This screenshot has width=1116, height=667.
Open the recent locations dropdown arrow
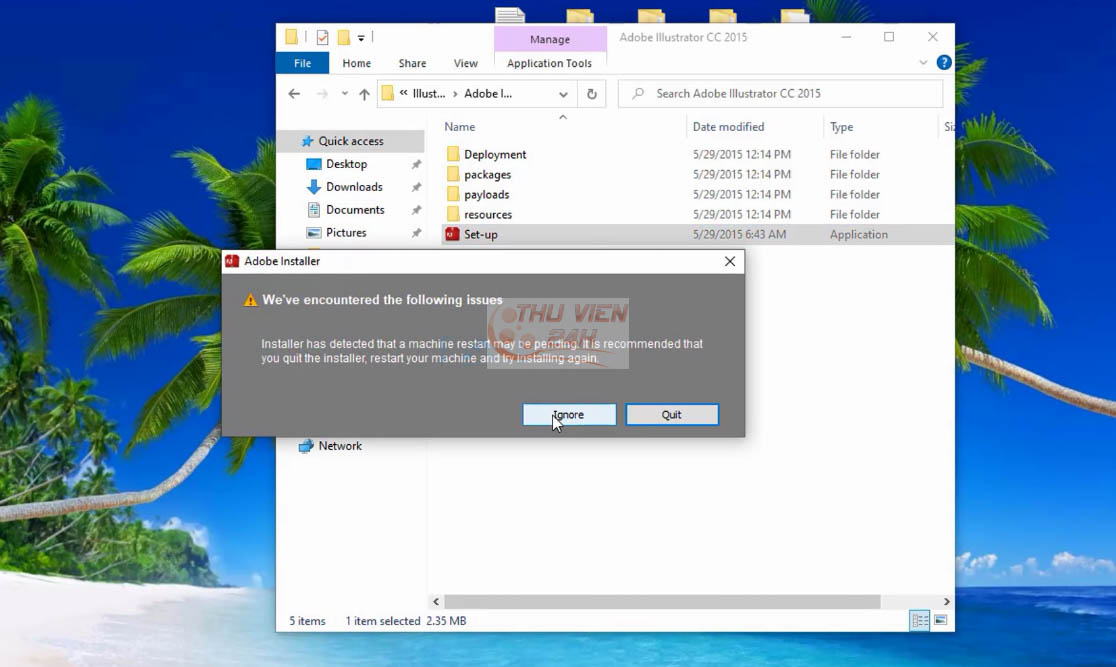pos(344,94)
